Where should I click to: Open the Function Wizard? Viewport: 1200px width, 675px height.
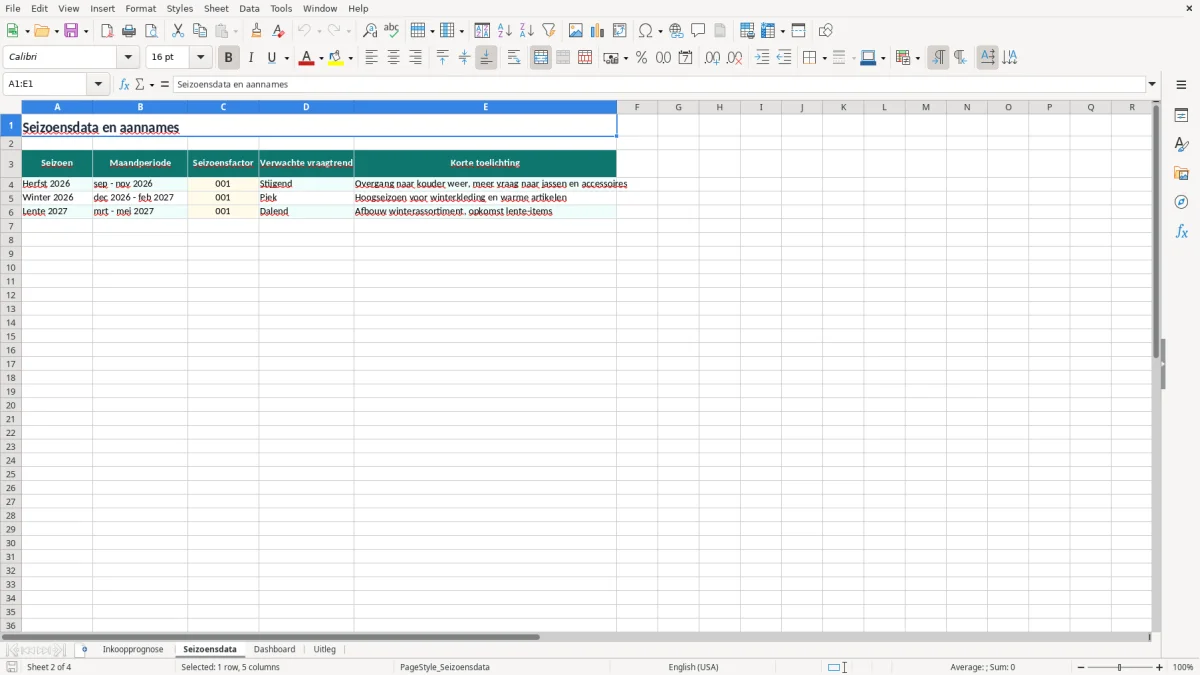point(124,85)
